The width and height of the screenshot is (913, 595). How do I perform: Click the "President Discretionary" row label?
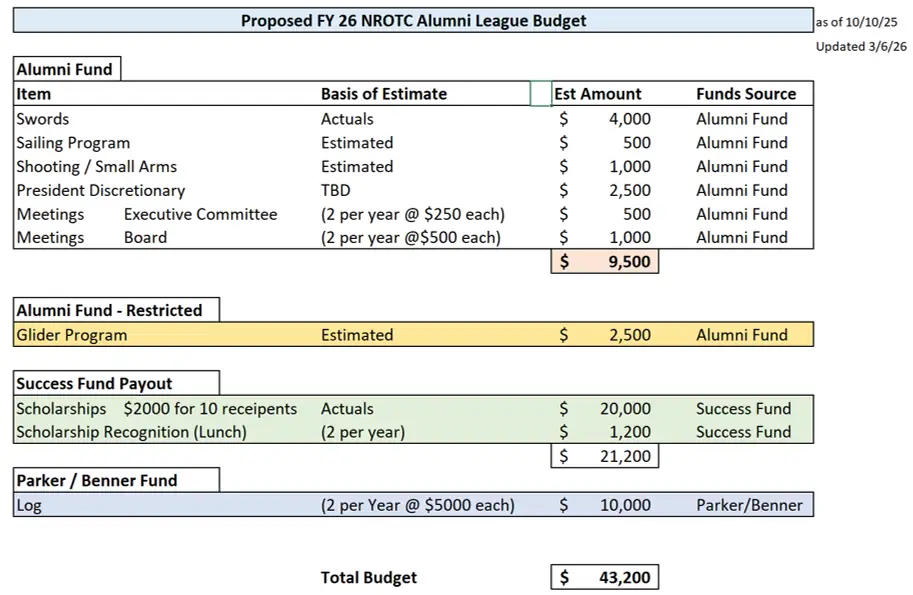(x=100, y=190)
